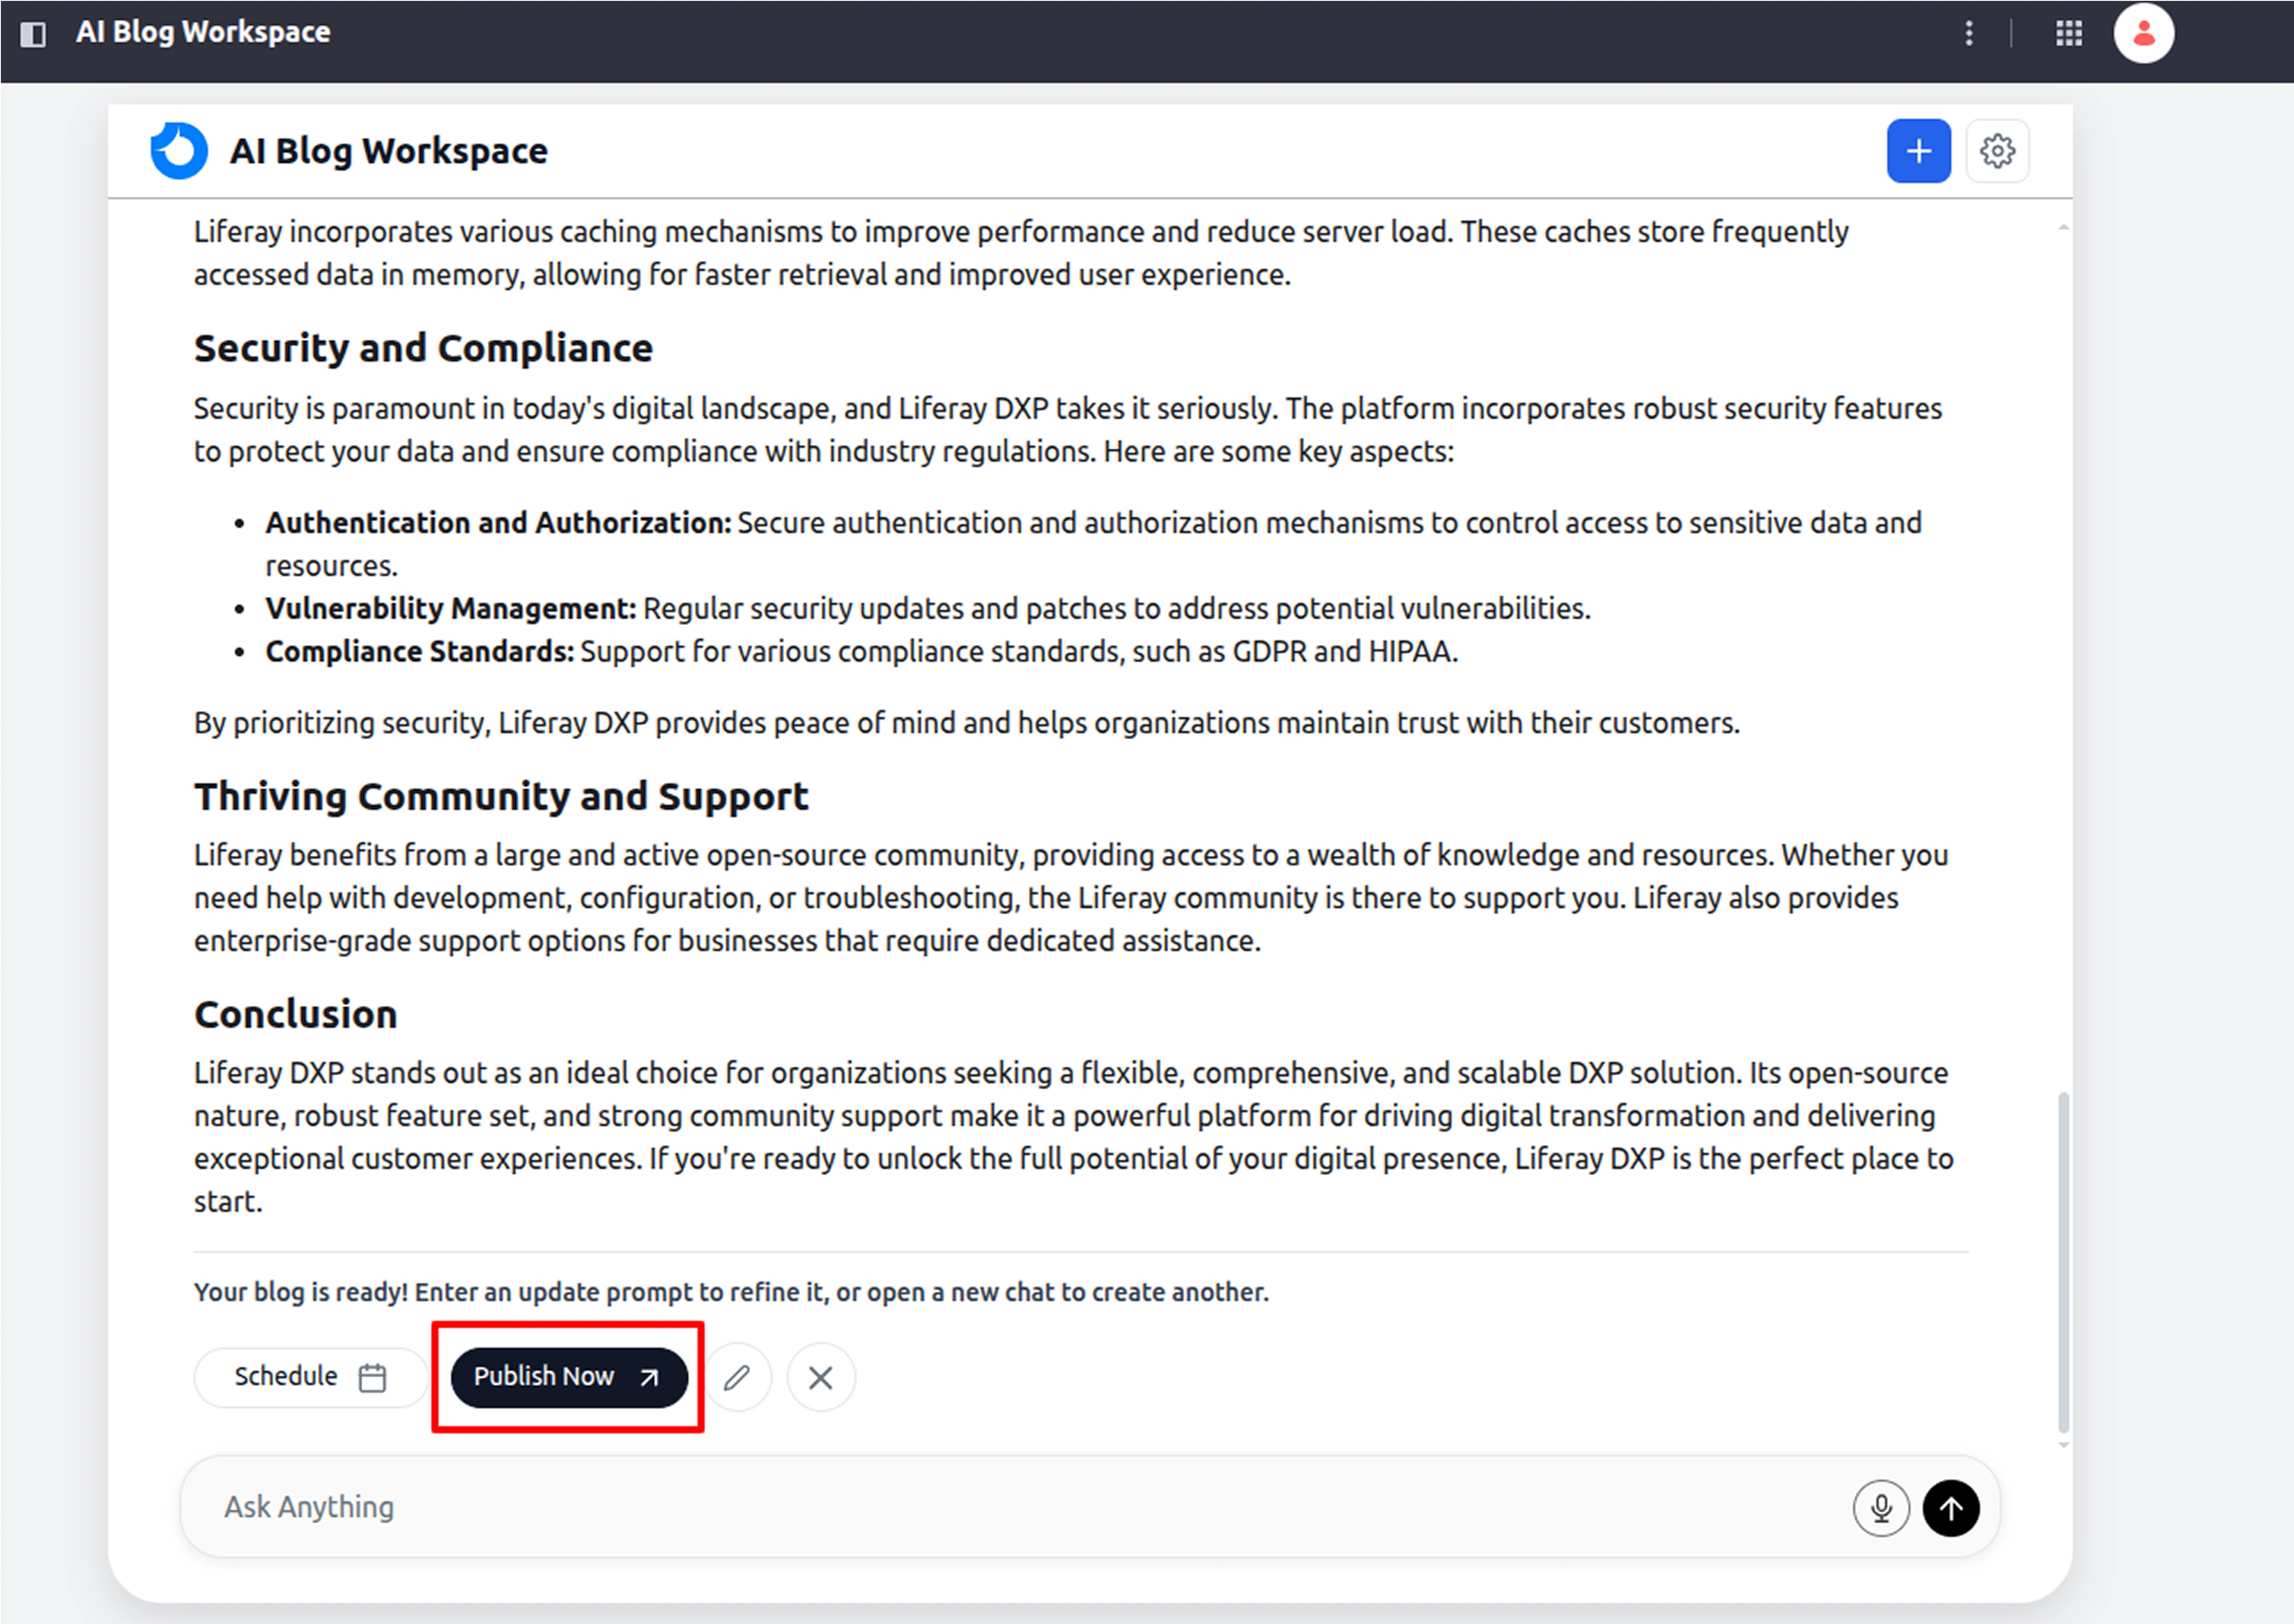The image size is (2294, 1624).
Task: Schedule the blog for later
Action: (311, 1377)
